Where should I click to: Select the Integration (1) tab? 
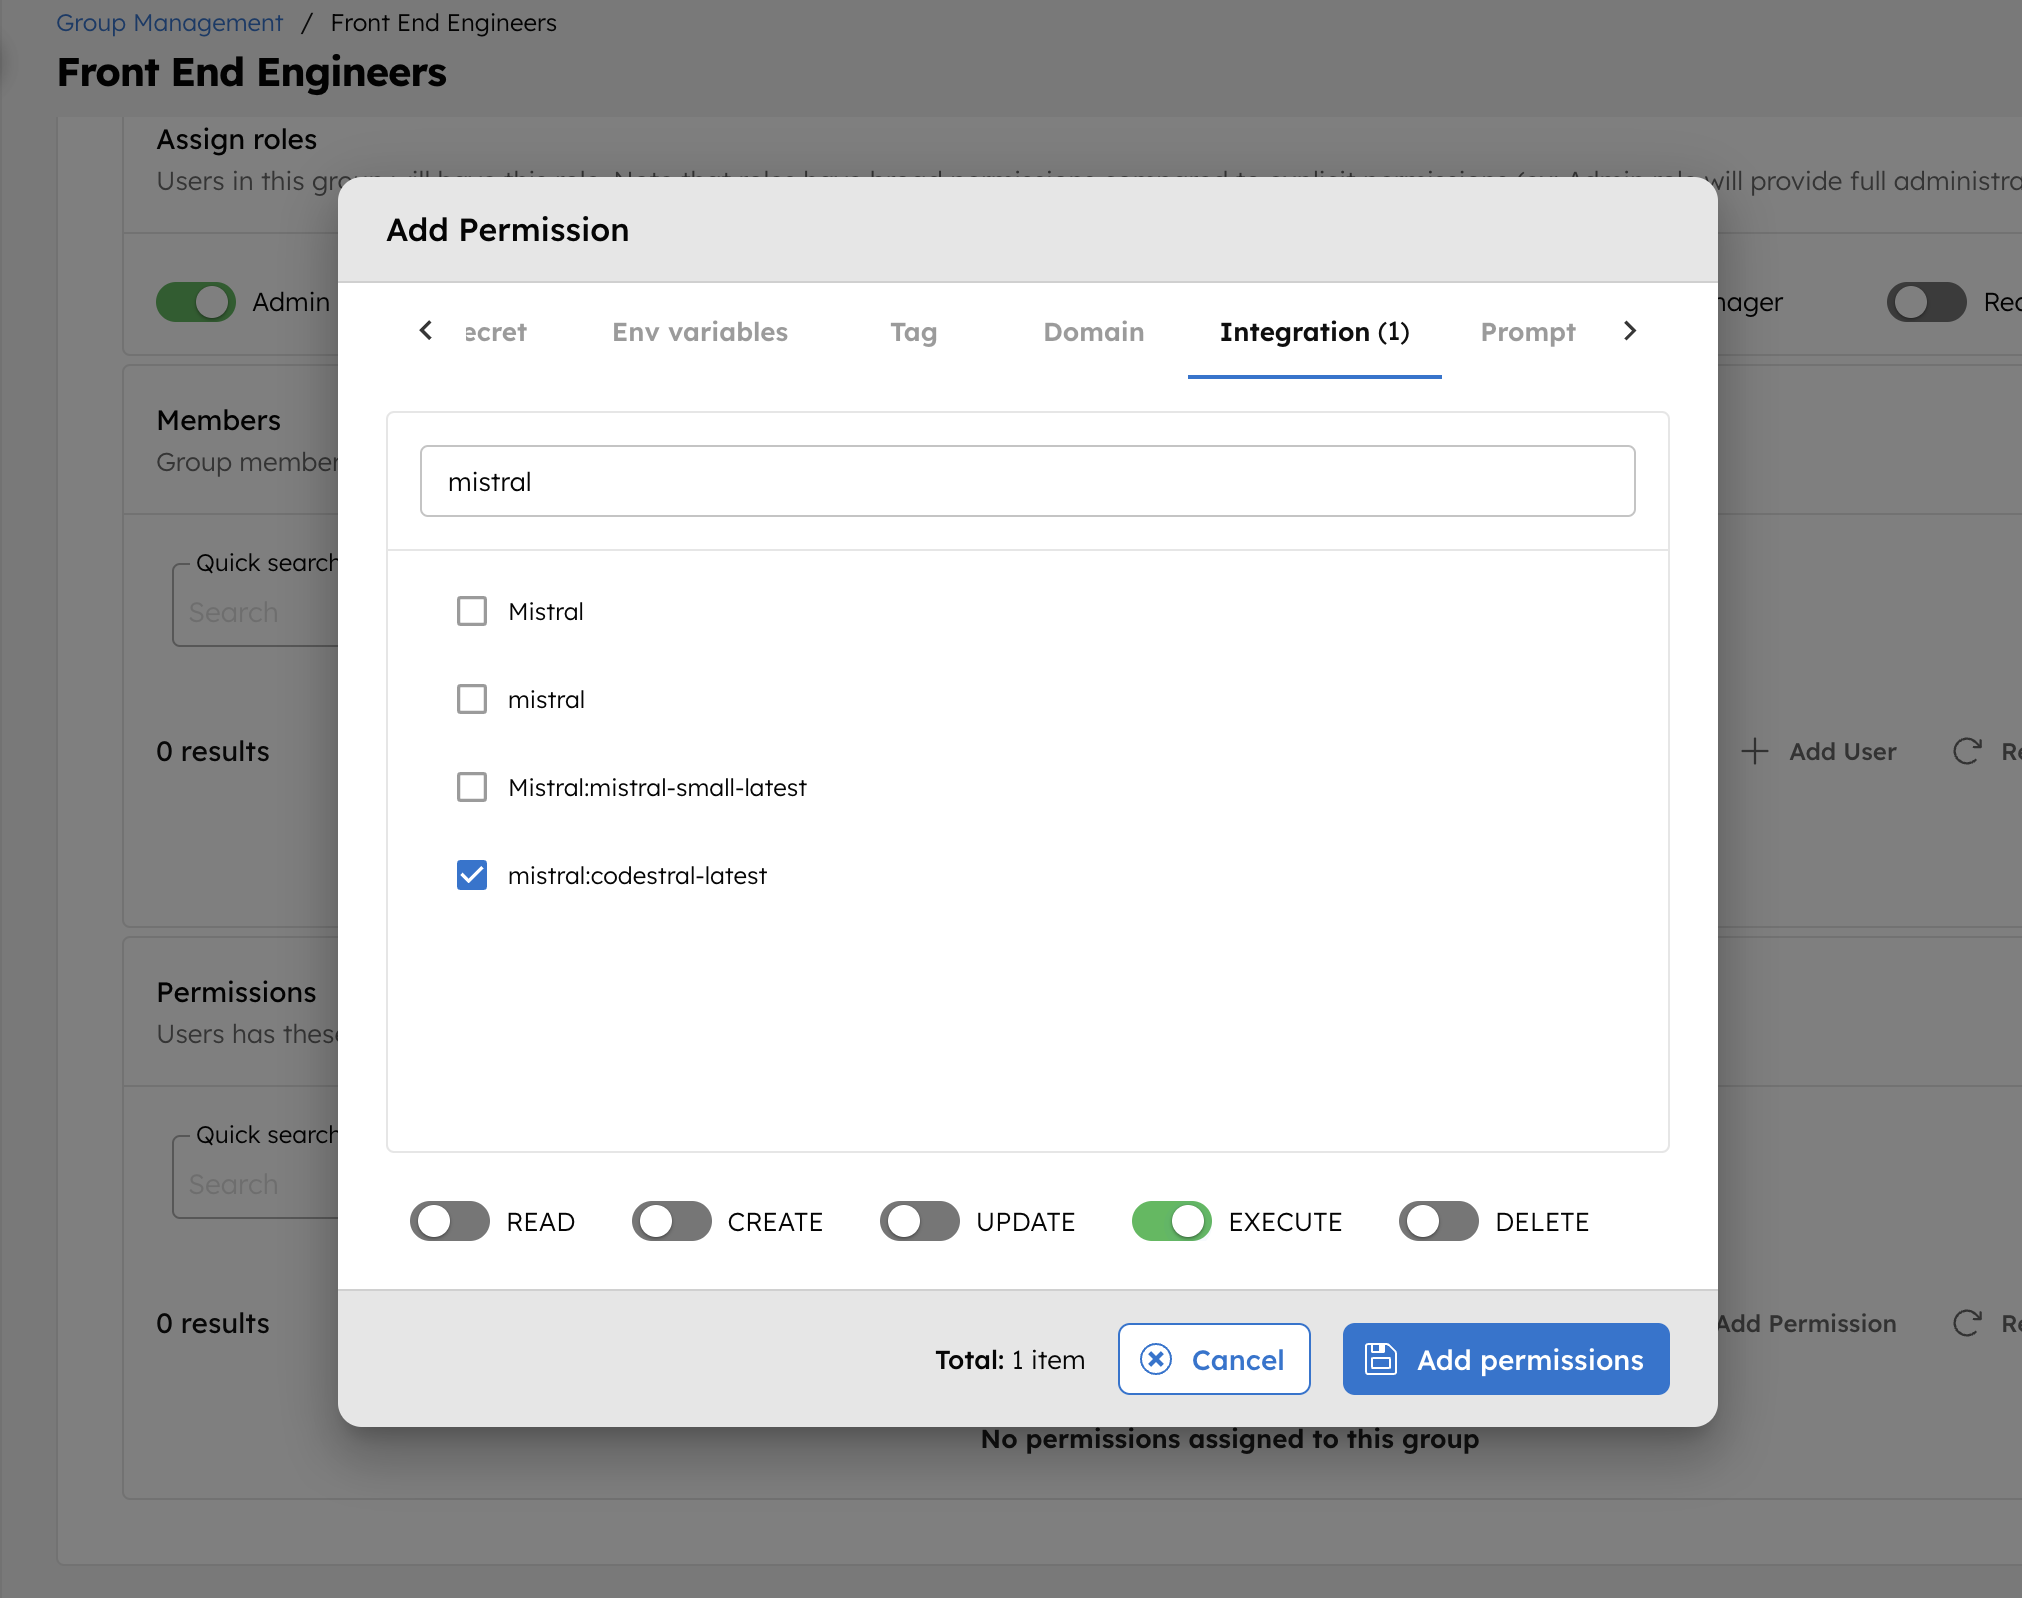tap(1315, 332)
